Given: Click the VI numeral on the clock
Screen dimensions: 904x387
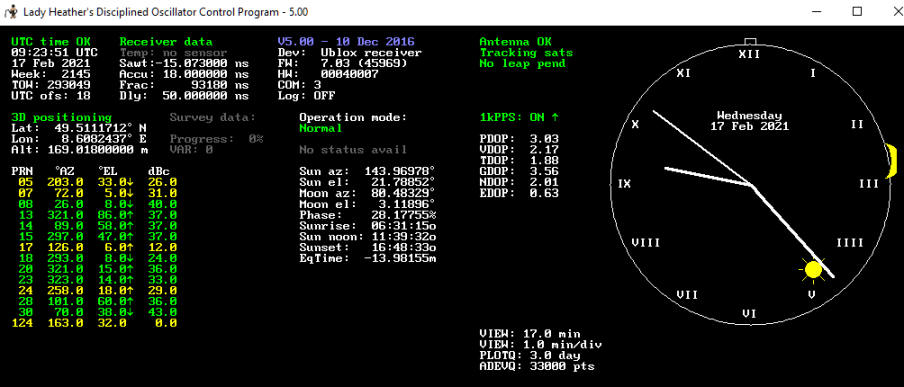Looking at the screenshot, I should click(x=749, y=314).
